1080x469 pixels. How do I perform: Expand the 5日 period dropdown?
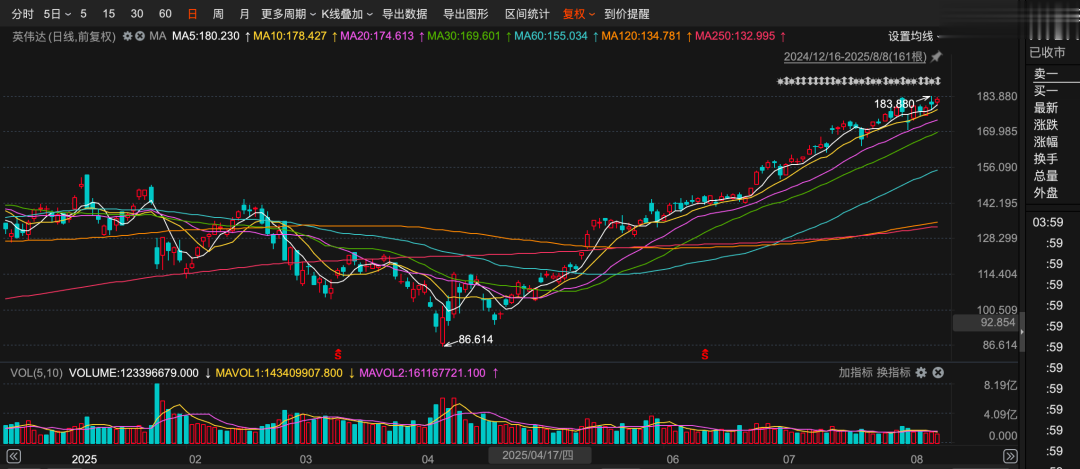(x=57, y=14)
